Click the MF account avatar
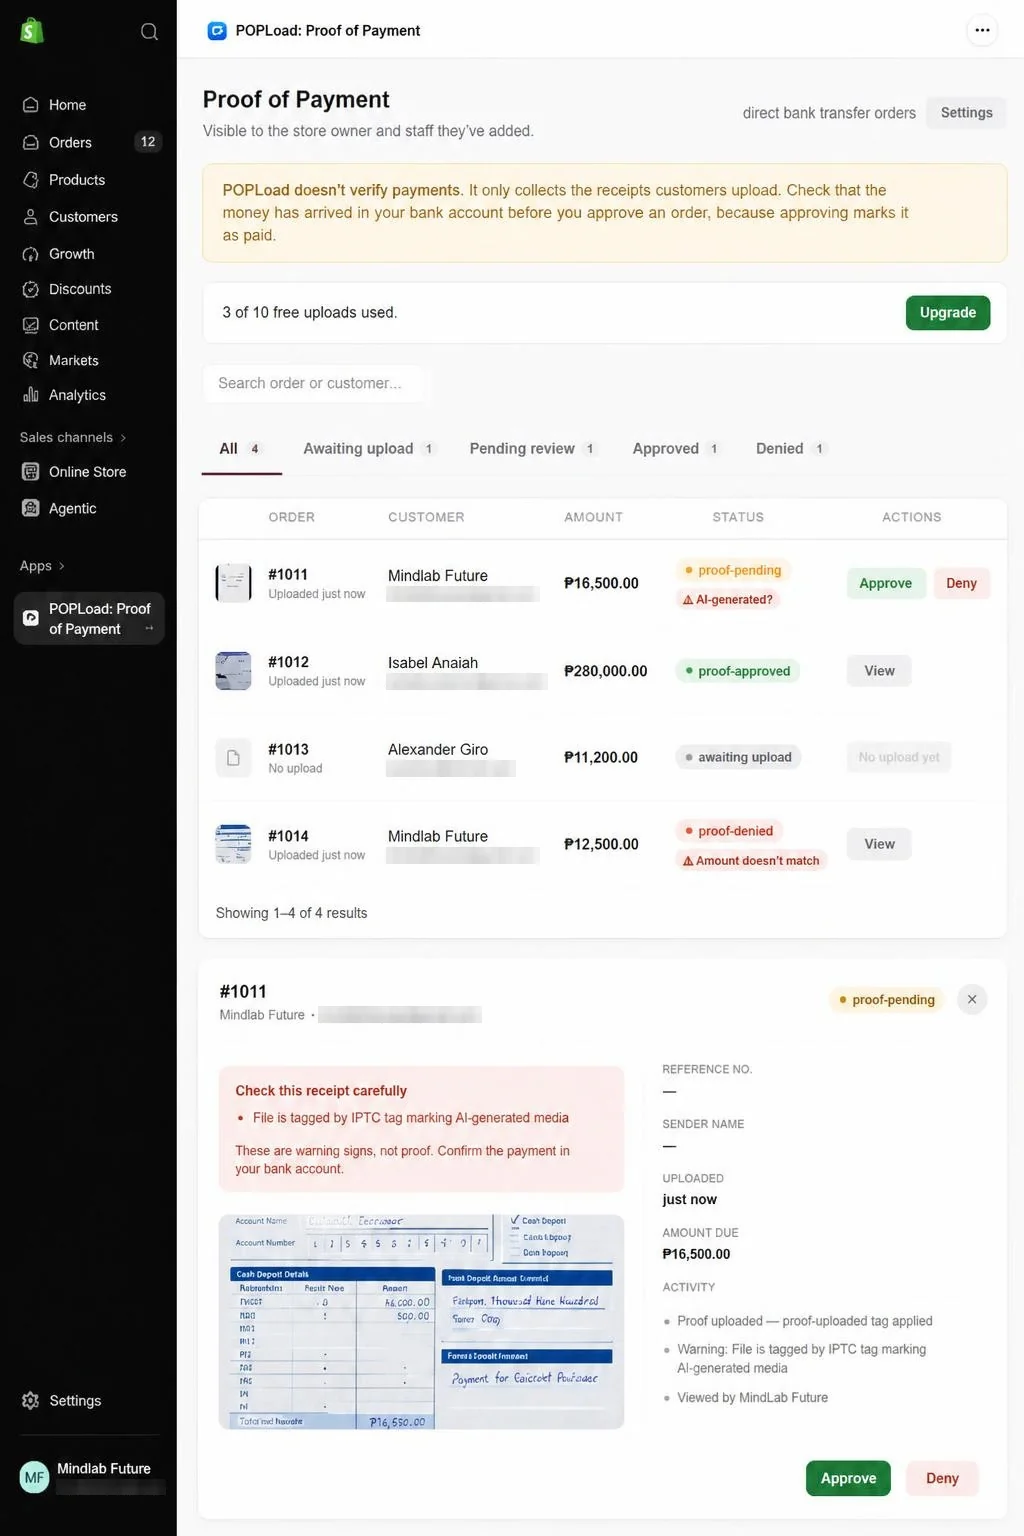The image size is (1024, 1536). coord(35,1477)
